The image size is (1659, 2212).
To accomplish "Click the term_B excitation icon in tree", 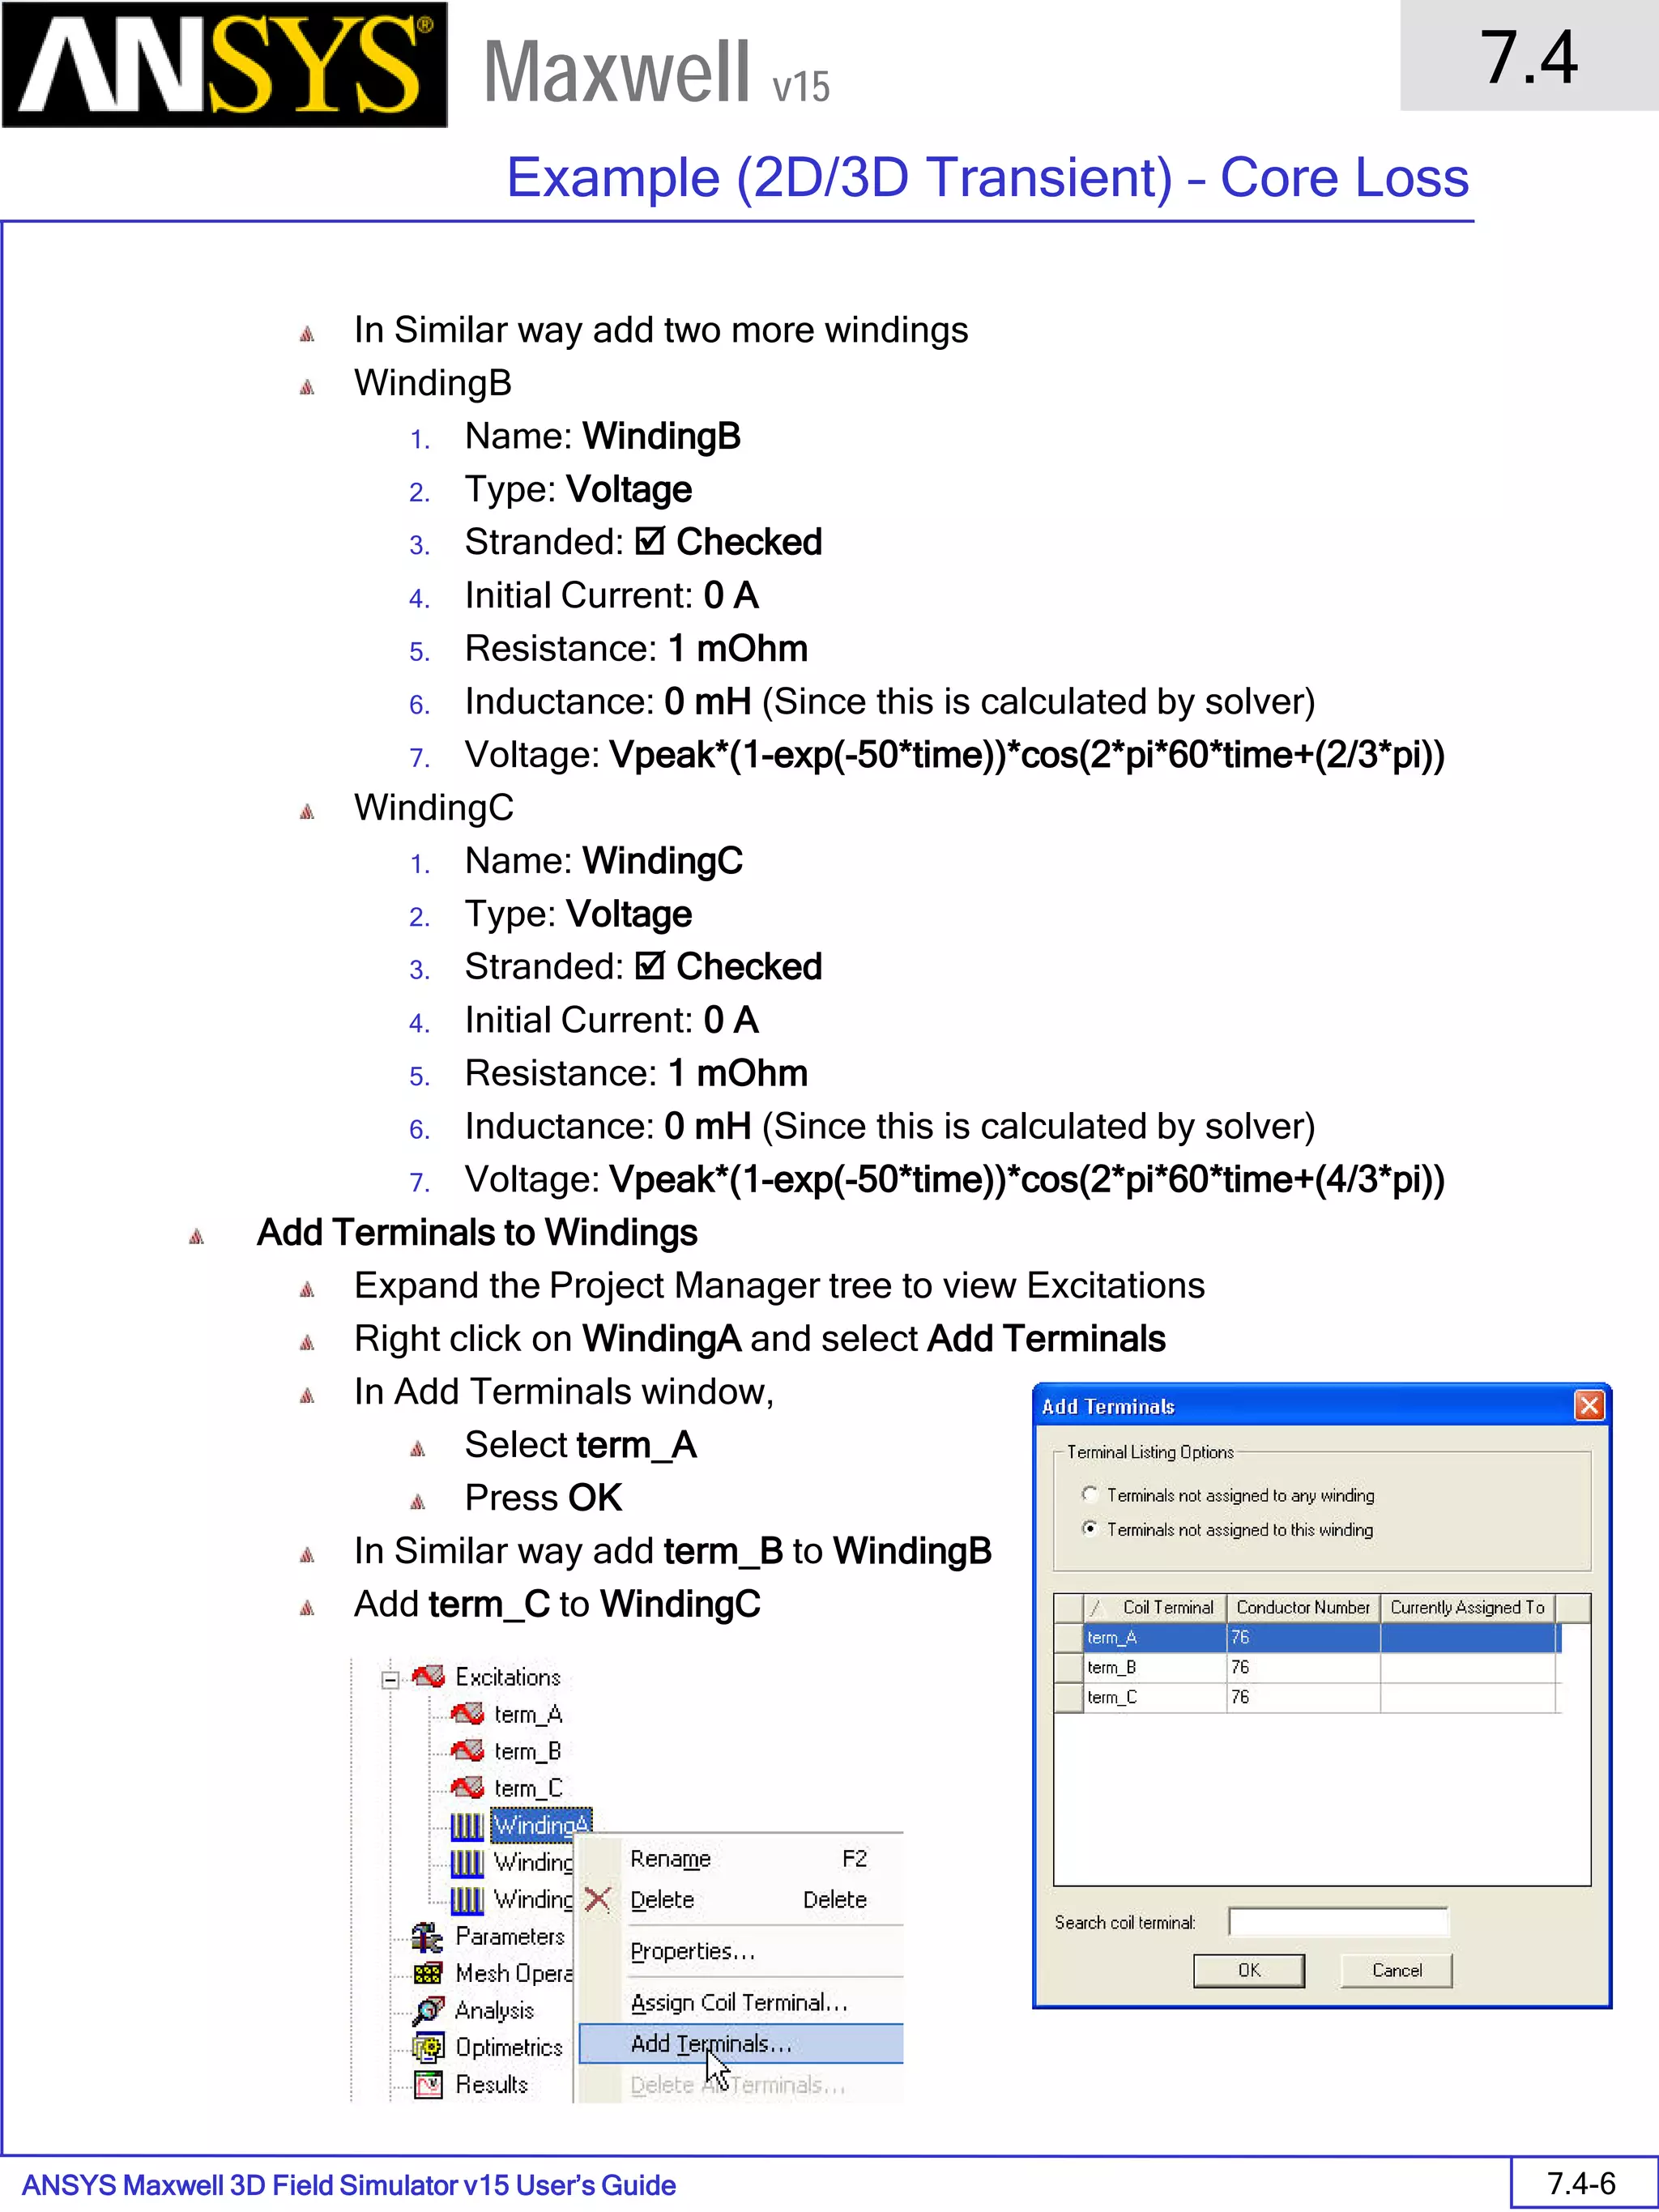I will 467,1751.
